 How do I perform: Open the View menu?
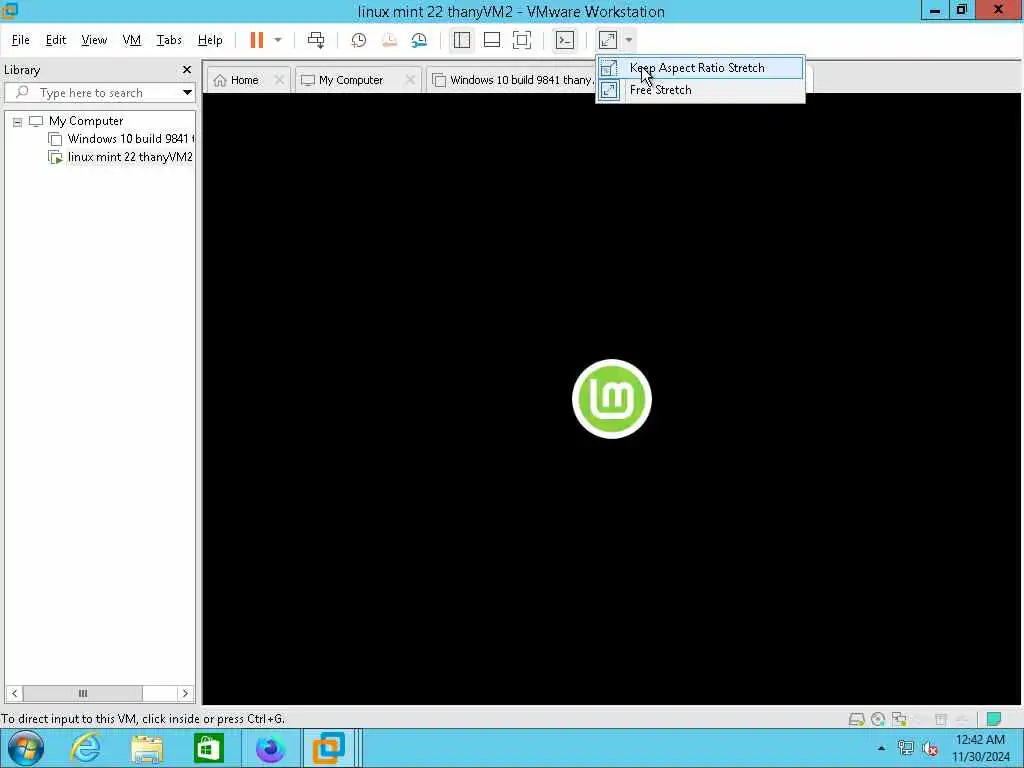tap(94, 40)
